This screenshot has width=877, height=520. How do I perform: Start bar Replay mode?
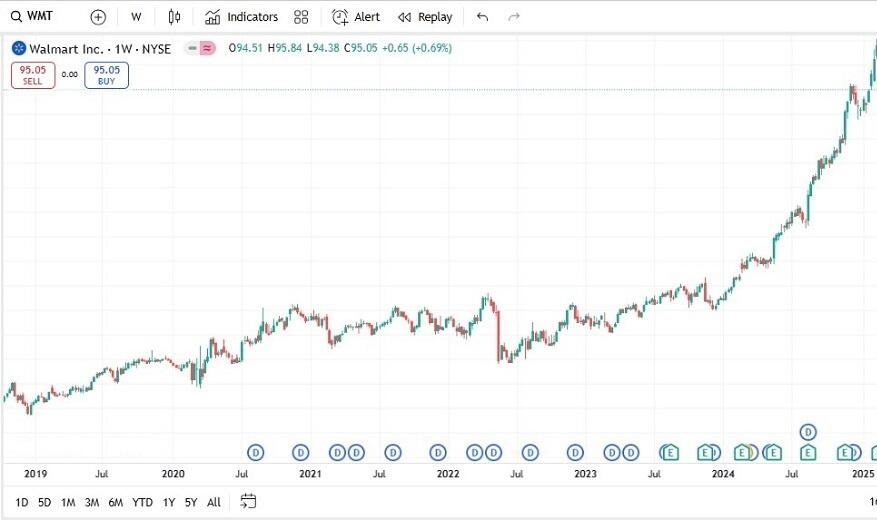click(425, 17)
